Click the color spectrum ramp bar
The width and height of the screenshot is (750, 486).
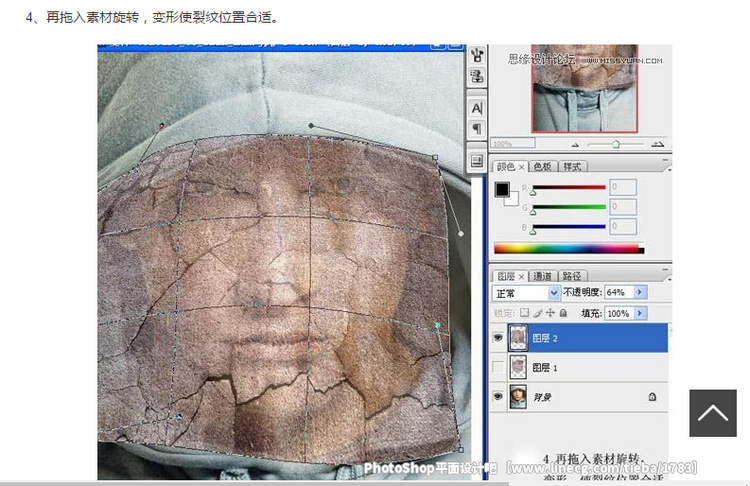click(x=568, y=249)
